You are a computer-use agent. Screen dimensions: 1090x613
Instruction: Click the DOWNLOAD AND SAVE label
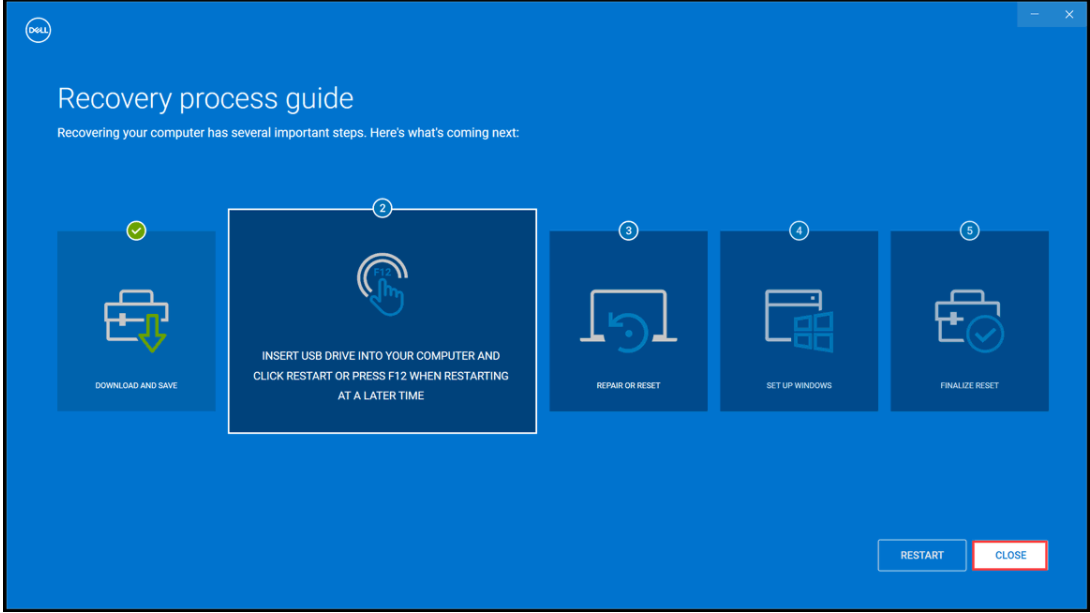click(136, 385)
